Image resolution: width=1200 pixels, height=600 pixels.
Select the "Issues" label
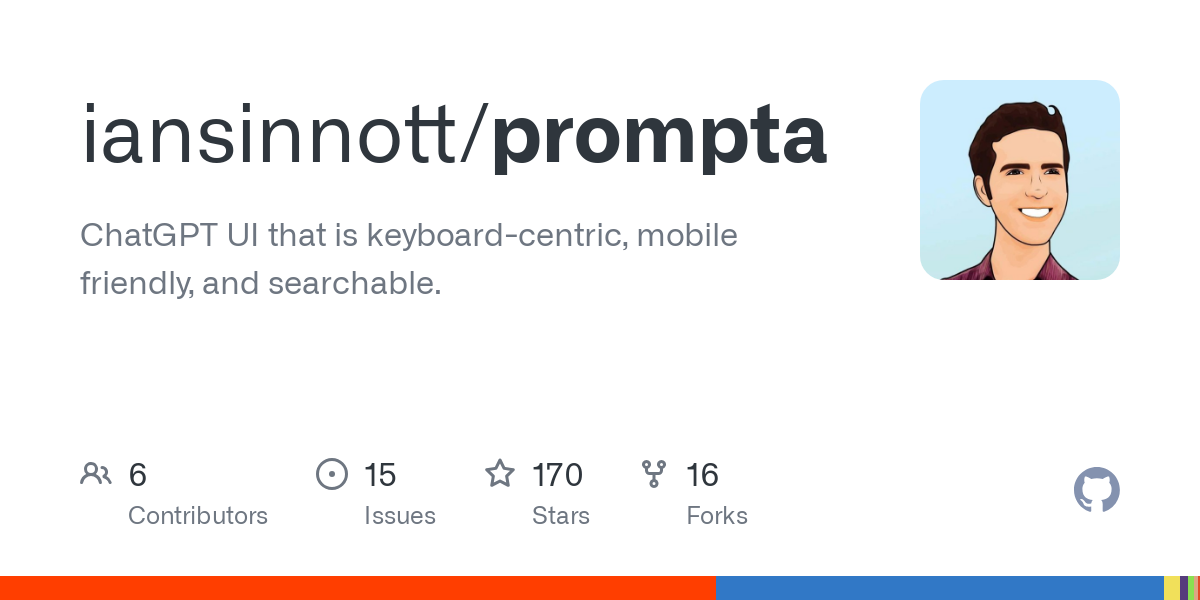(400, 516)
